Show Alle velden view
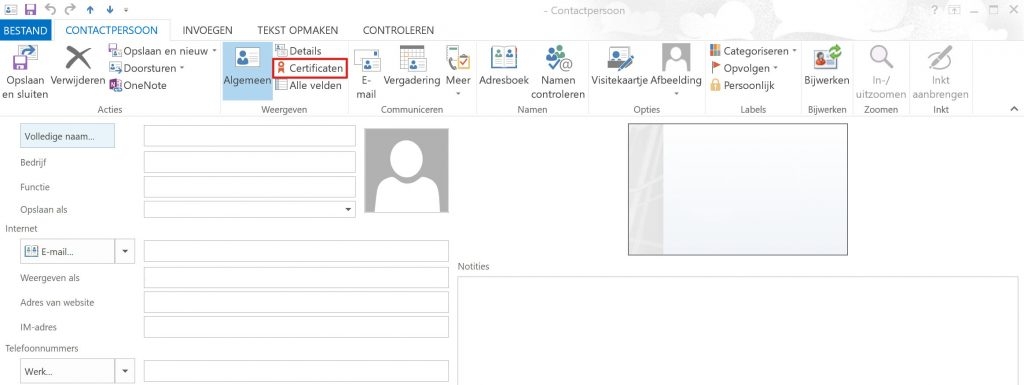Viewport: 1024px width, 385px height. [308, 85]
